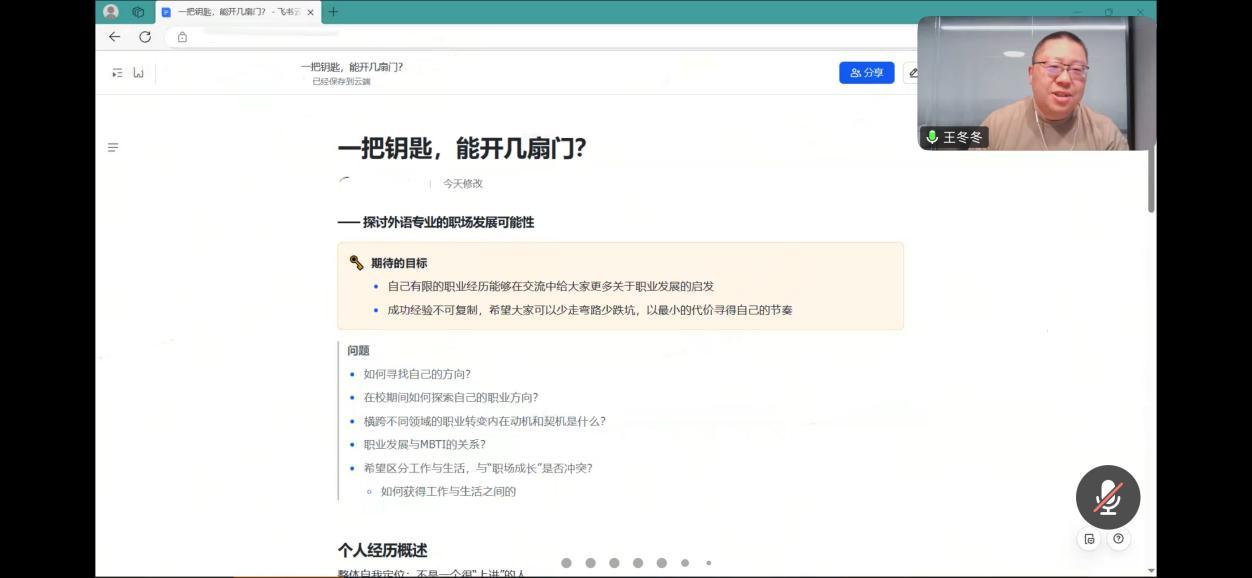Switch to the 一把钥匙，能开几扇门? browser tab
Viewport: 1252px width, 578px height.
(x=237, y=12)
